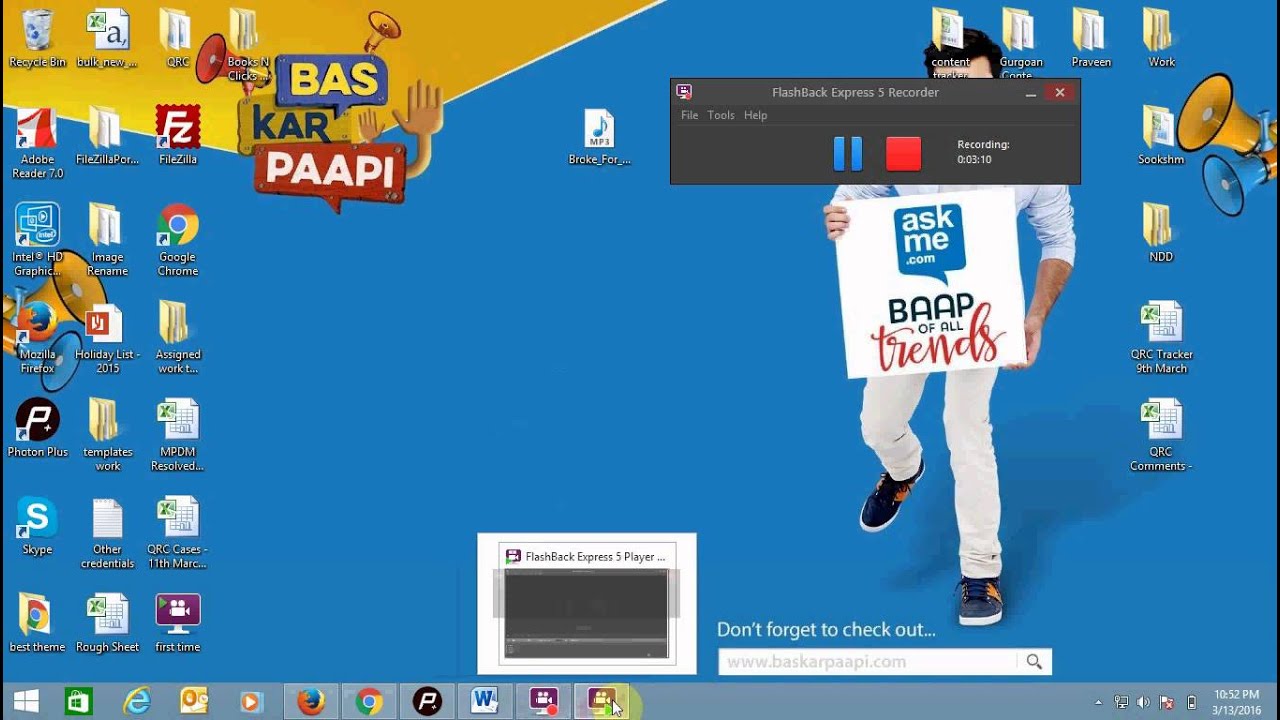The height and width of the screenshot is (720, 1280).
Task: Select the FileZilla shortcut icon
Action: (177, 136)
